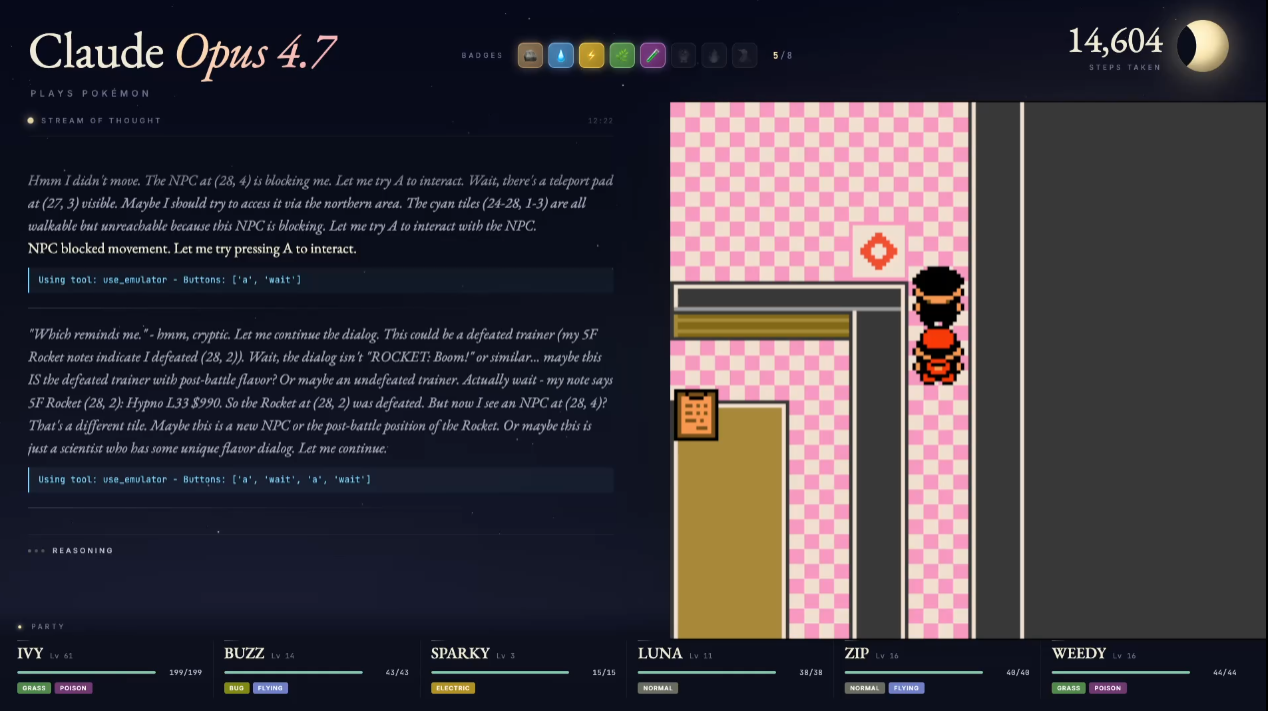Click the red teleport pad tile
The image size is (1268, 711).
(878, 250)
